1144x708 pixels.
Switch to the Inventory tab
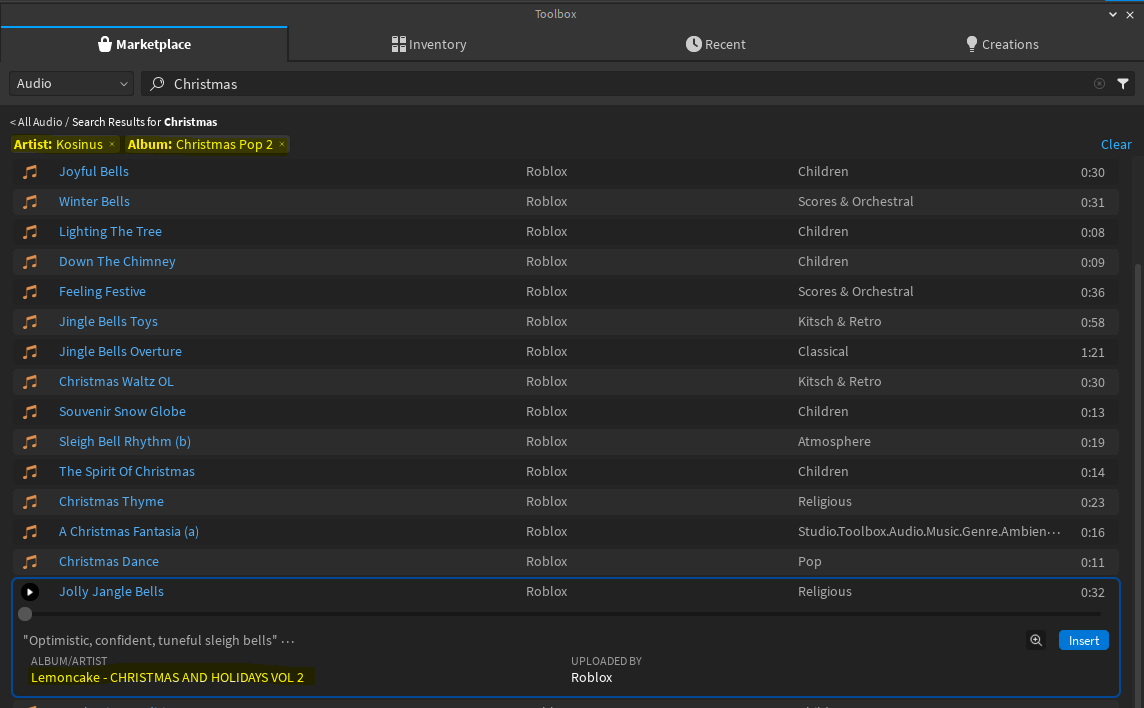click(x=429, y=44)
